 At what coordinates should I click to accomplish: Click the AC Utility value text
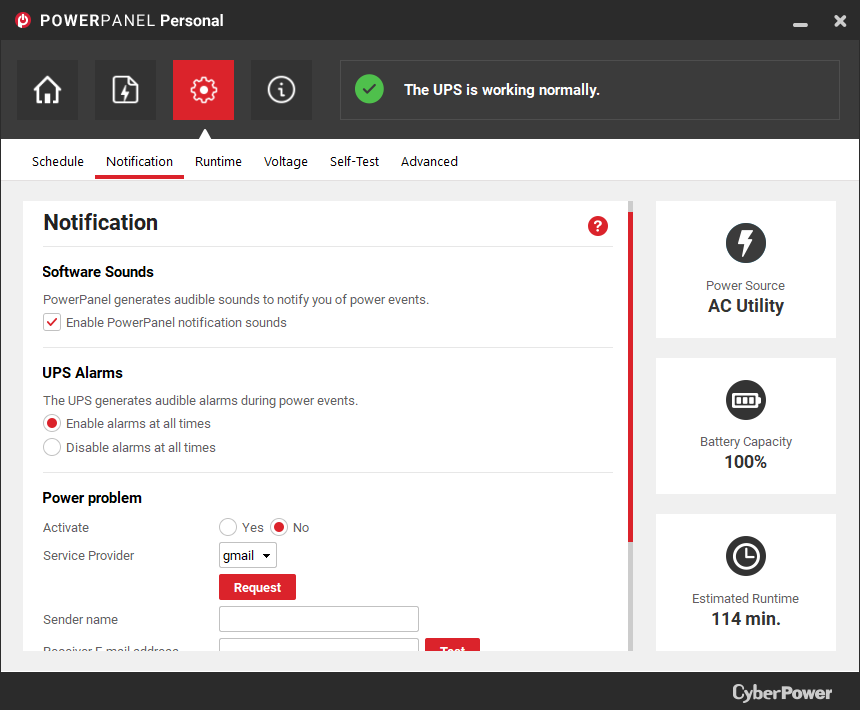click(x=745, y=306)
